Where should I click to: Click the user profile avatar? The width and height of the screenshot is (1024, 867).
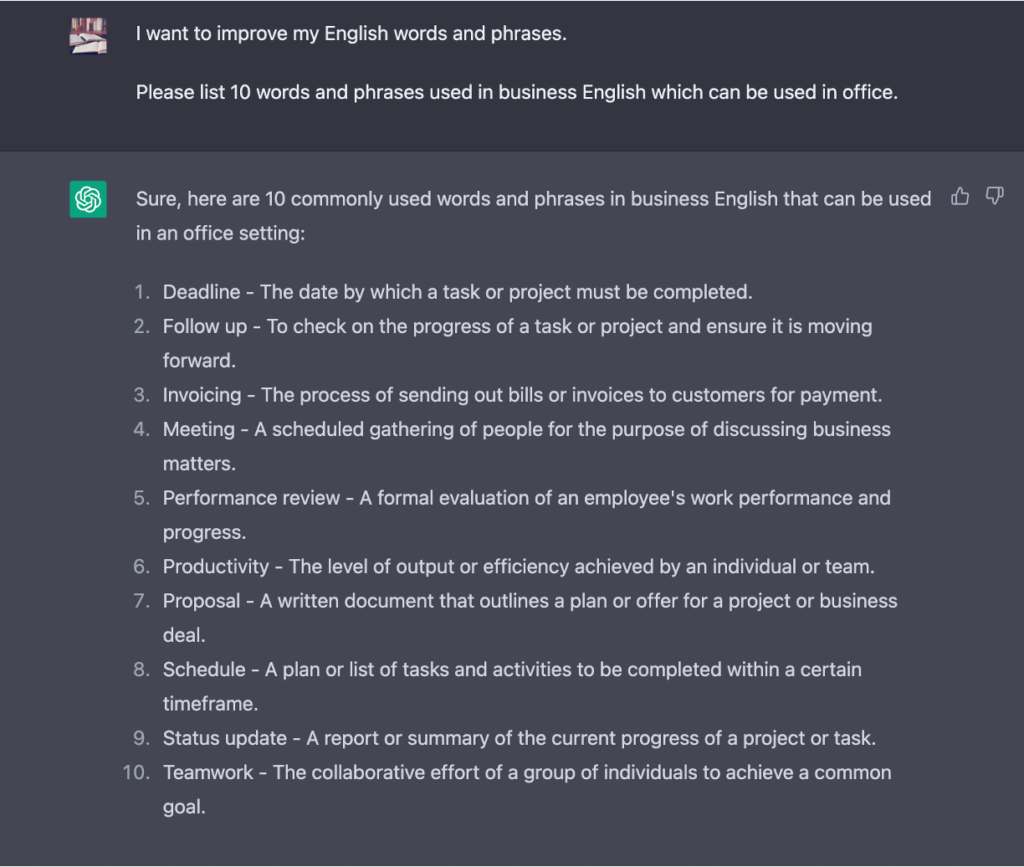click(x=88, y=35)
